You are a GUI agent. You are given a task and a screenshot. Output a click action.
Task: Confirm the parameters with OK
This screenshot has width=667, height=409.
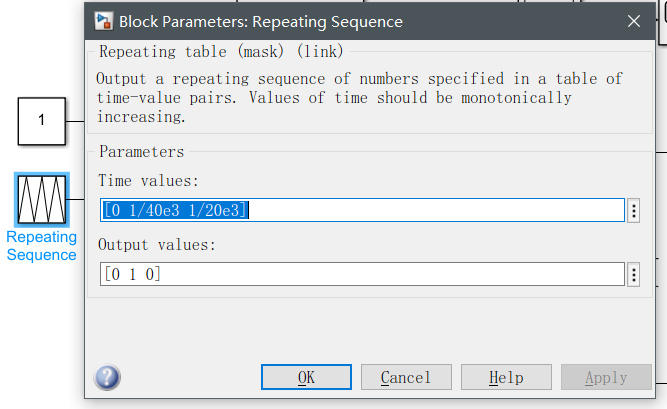pos(306,377)
